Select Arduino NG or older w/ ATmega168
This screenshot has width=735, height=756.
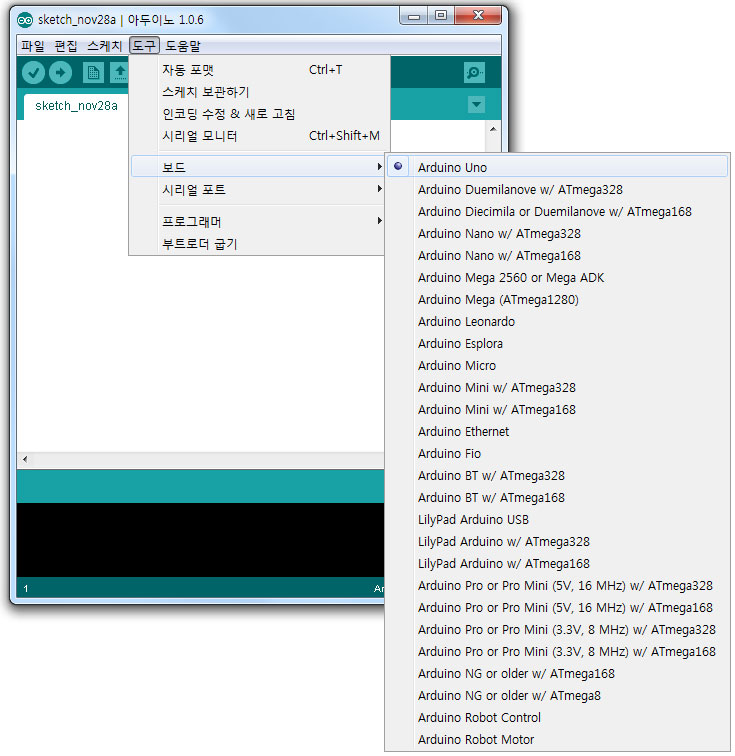[557, 674]
